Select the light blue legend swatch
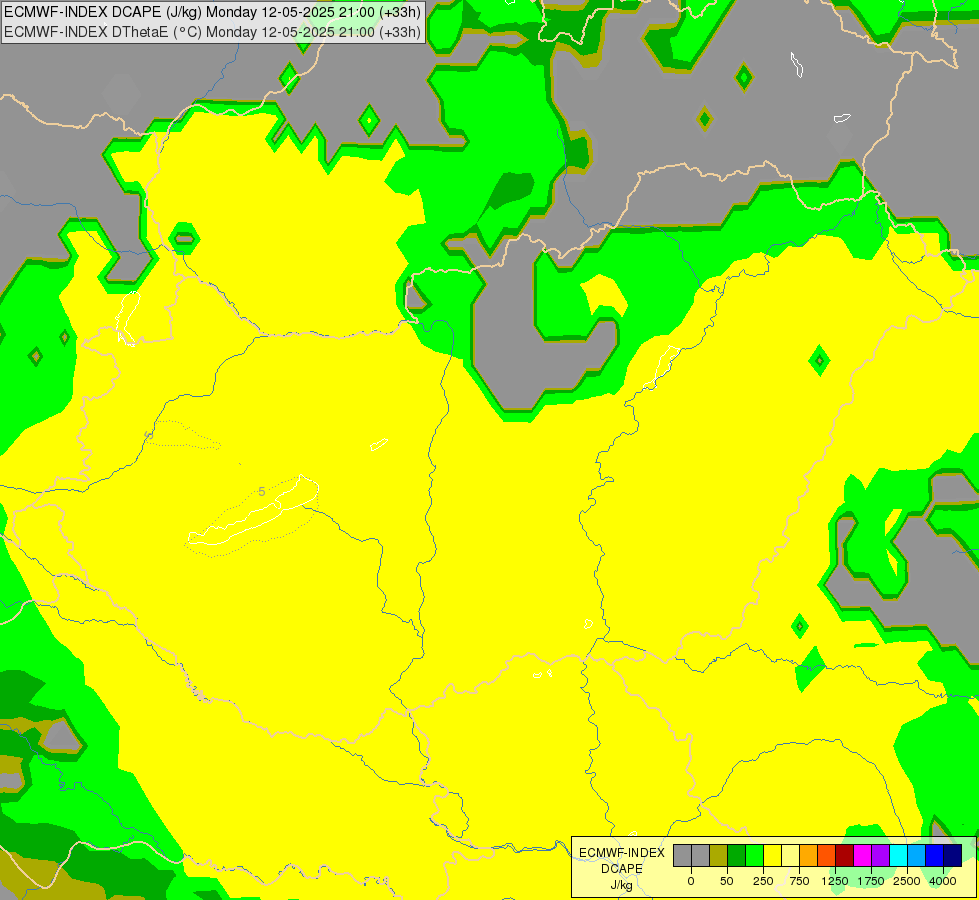The image size is (979, 900). (x=917, y=855)
